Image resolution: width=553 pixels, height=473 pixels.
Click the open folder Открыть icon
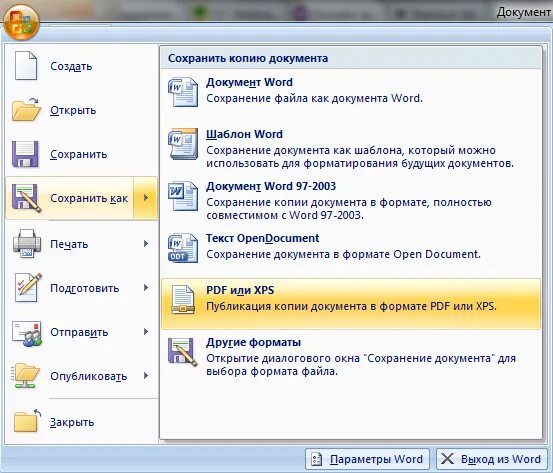(x=26, y=109)
